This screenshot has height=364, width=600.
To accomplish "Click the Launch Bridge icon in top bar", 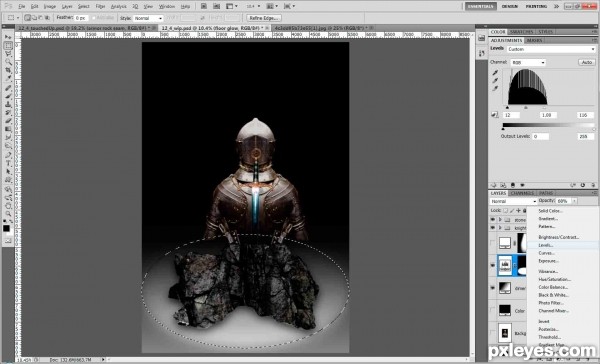I will click(204, 6).
